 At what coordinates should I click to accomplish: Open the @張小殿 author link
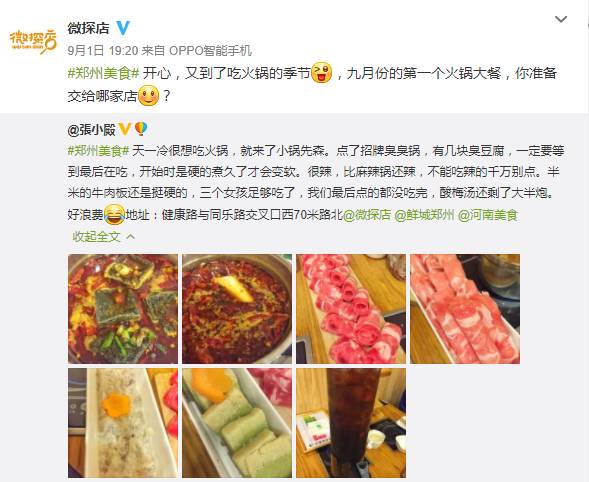(91, 130)
